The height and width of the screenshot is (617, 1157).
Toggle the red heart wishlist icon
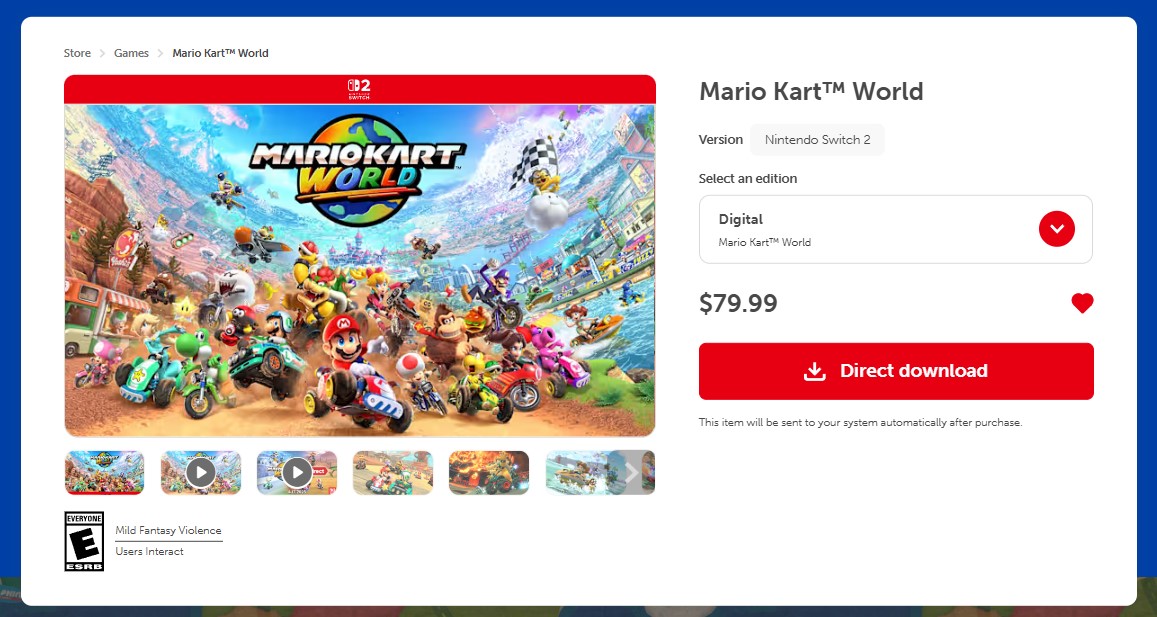pos(1082,303)
